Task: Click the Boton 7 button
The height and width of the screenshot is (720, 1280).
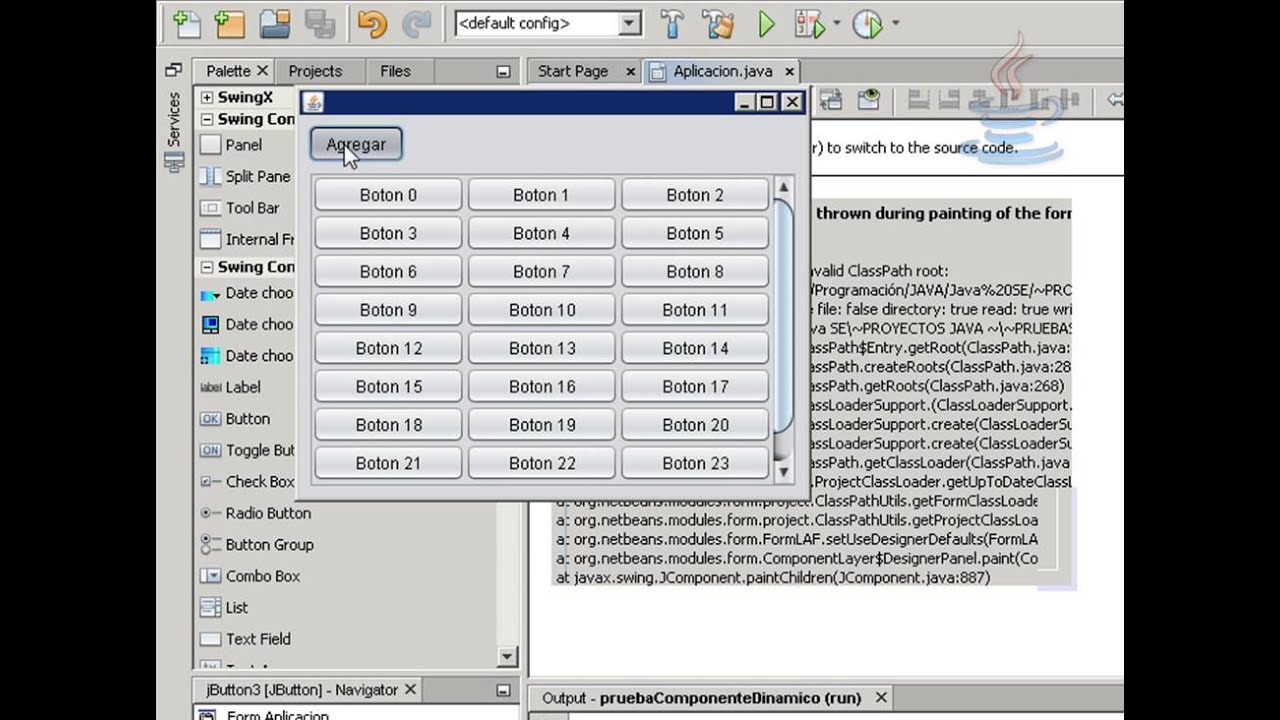Action: click(541, 272)
